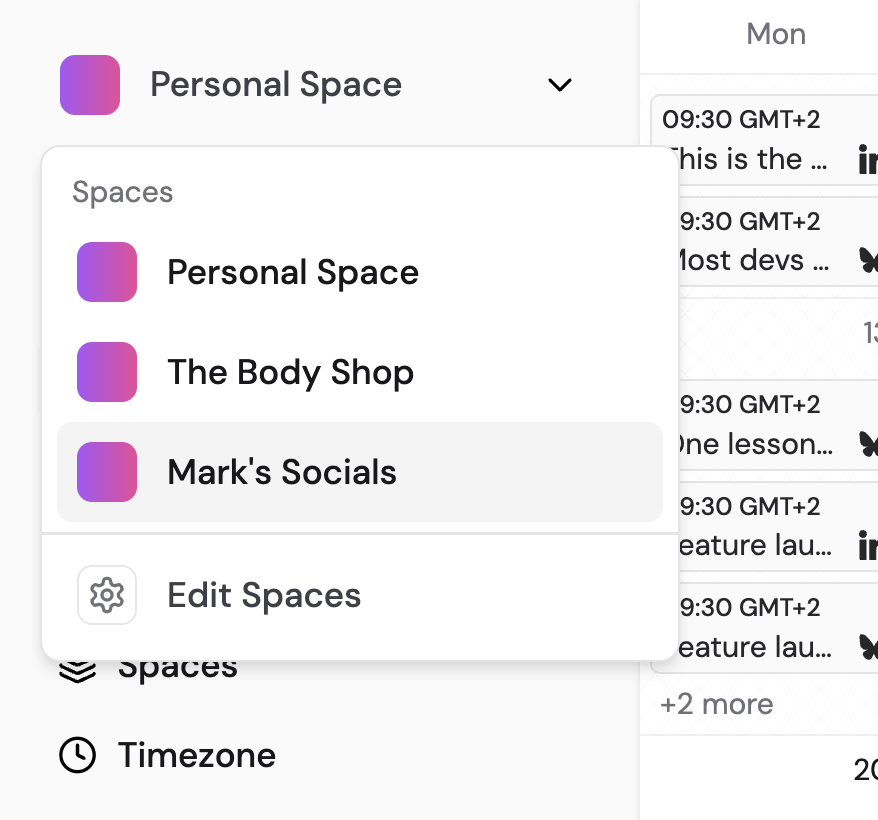Image resolution: width=878 pixels, height=820 pixels.
Task: Click Mark's Socials gradient square icon
Action: click(x=107, y=472)
